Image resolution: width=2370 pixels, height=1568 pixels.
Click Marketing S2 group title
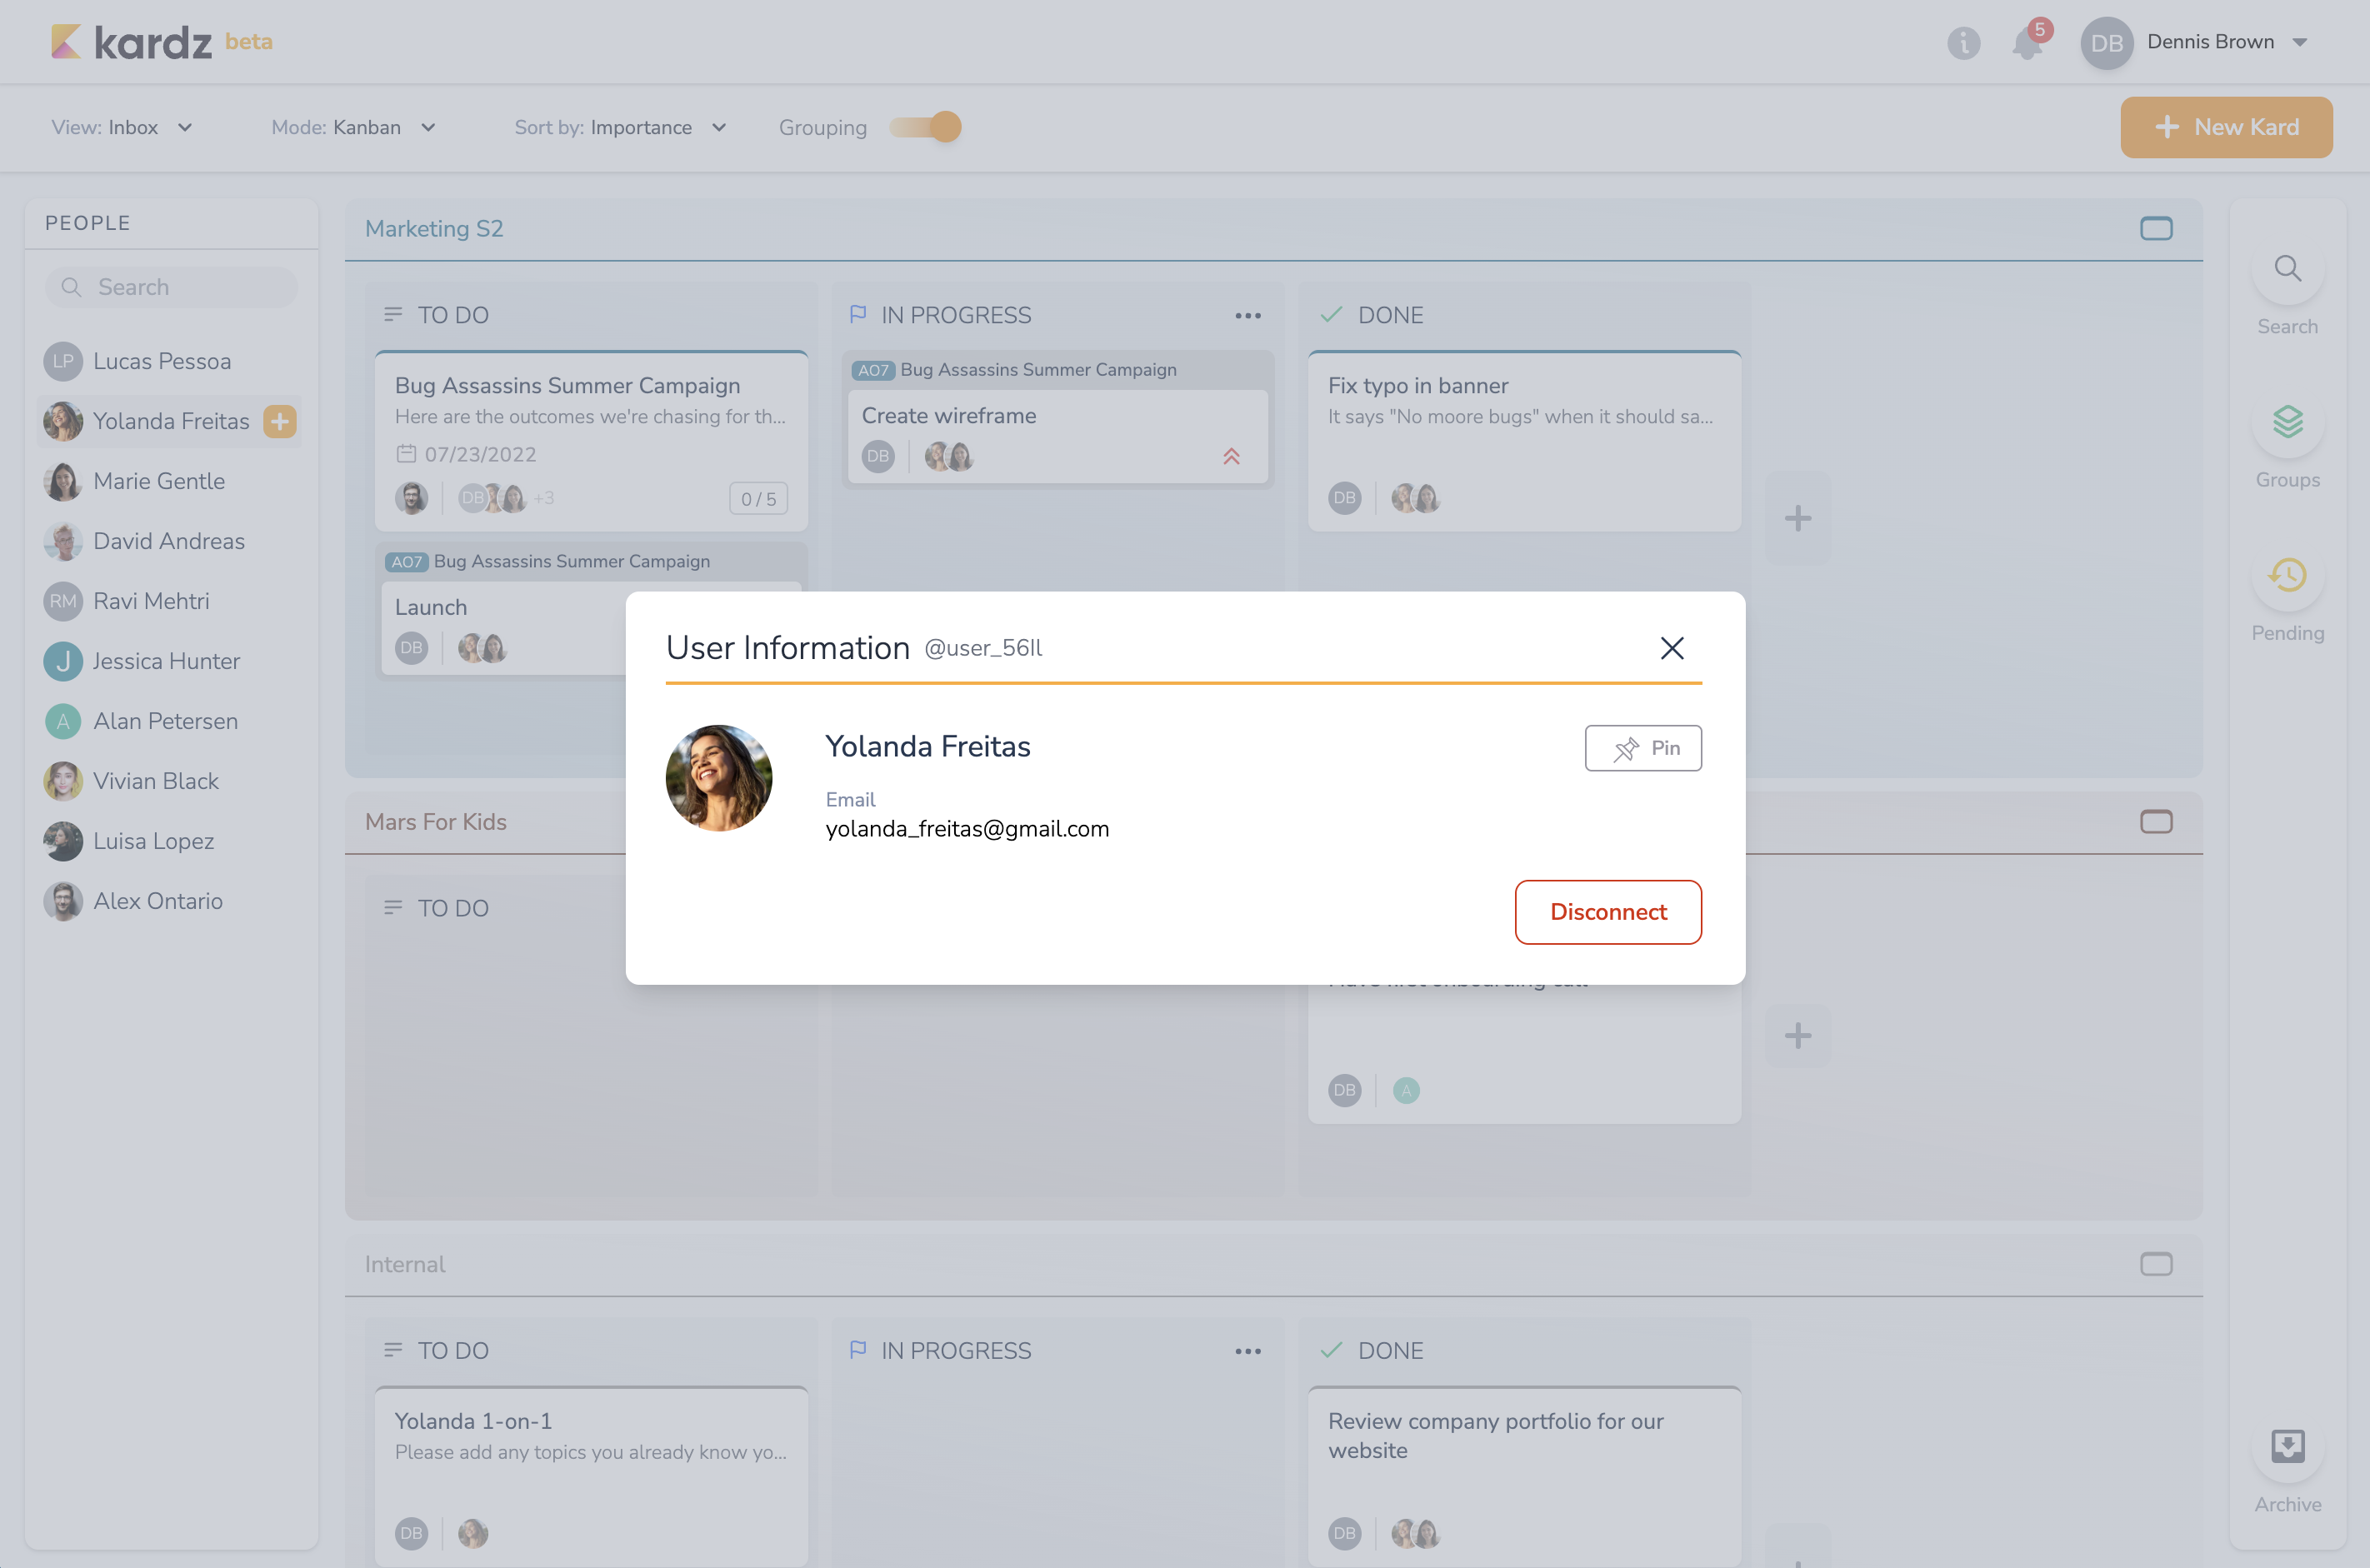click(434, 229)
